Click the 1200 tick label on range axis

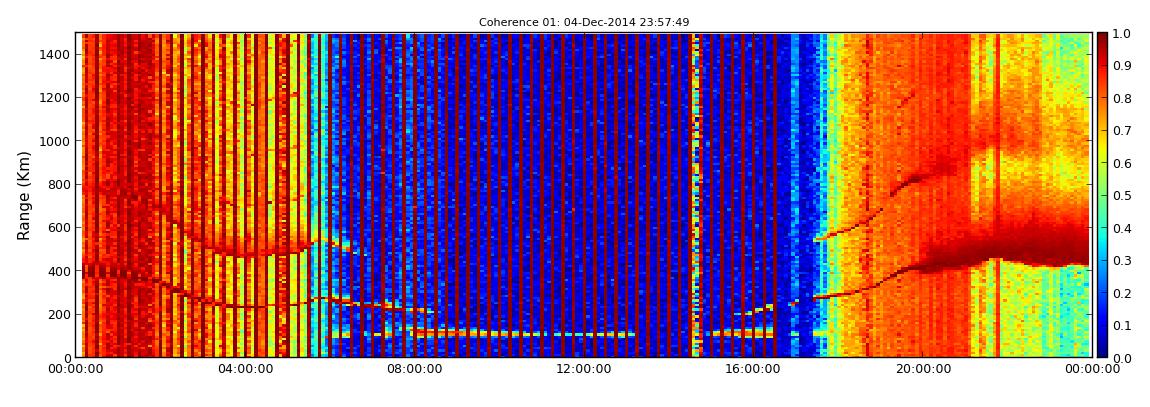pyautogui.click(x=57, y=98)
